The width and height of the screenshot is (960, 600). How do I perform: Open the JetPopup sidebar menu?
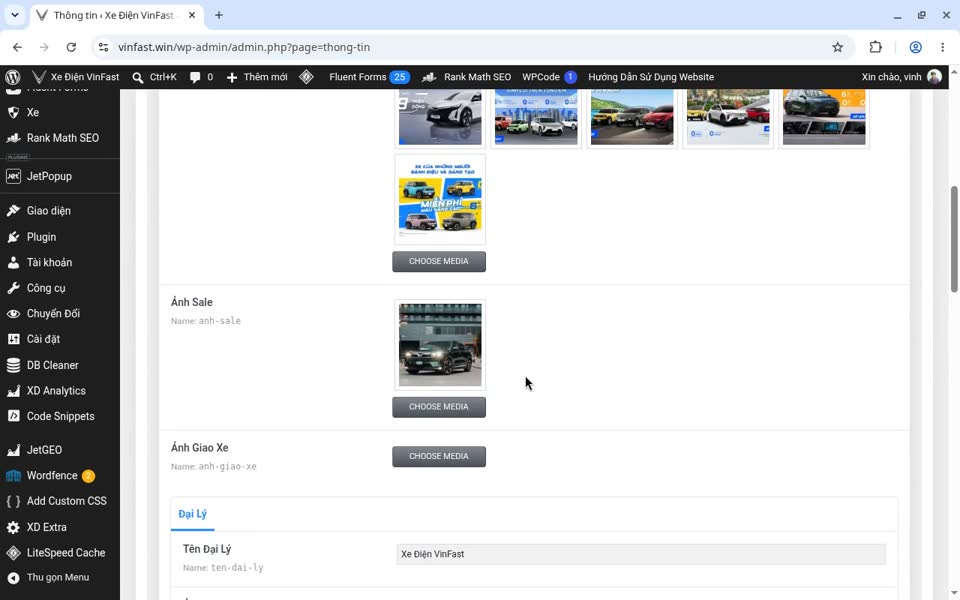pos(60,176)
